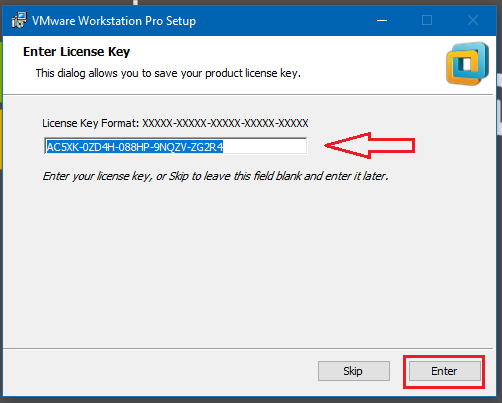Focus the license key input field
This screenshot has height=403, width=502.
click(176, 146)
